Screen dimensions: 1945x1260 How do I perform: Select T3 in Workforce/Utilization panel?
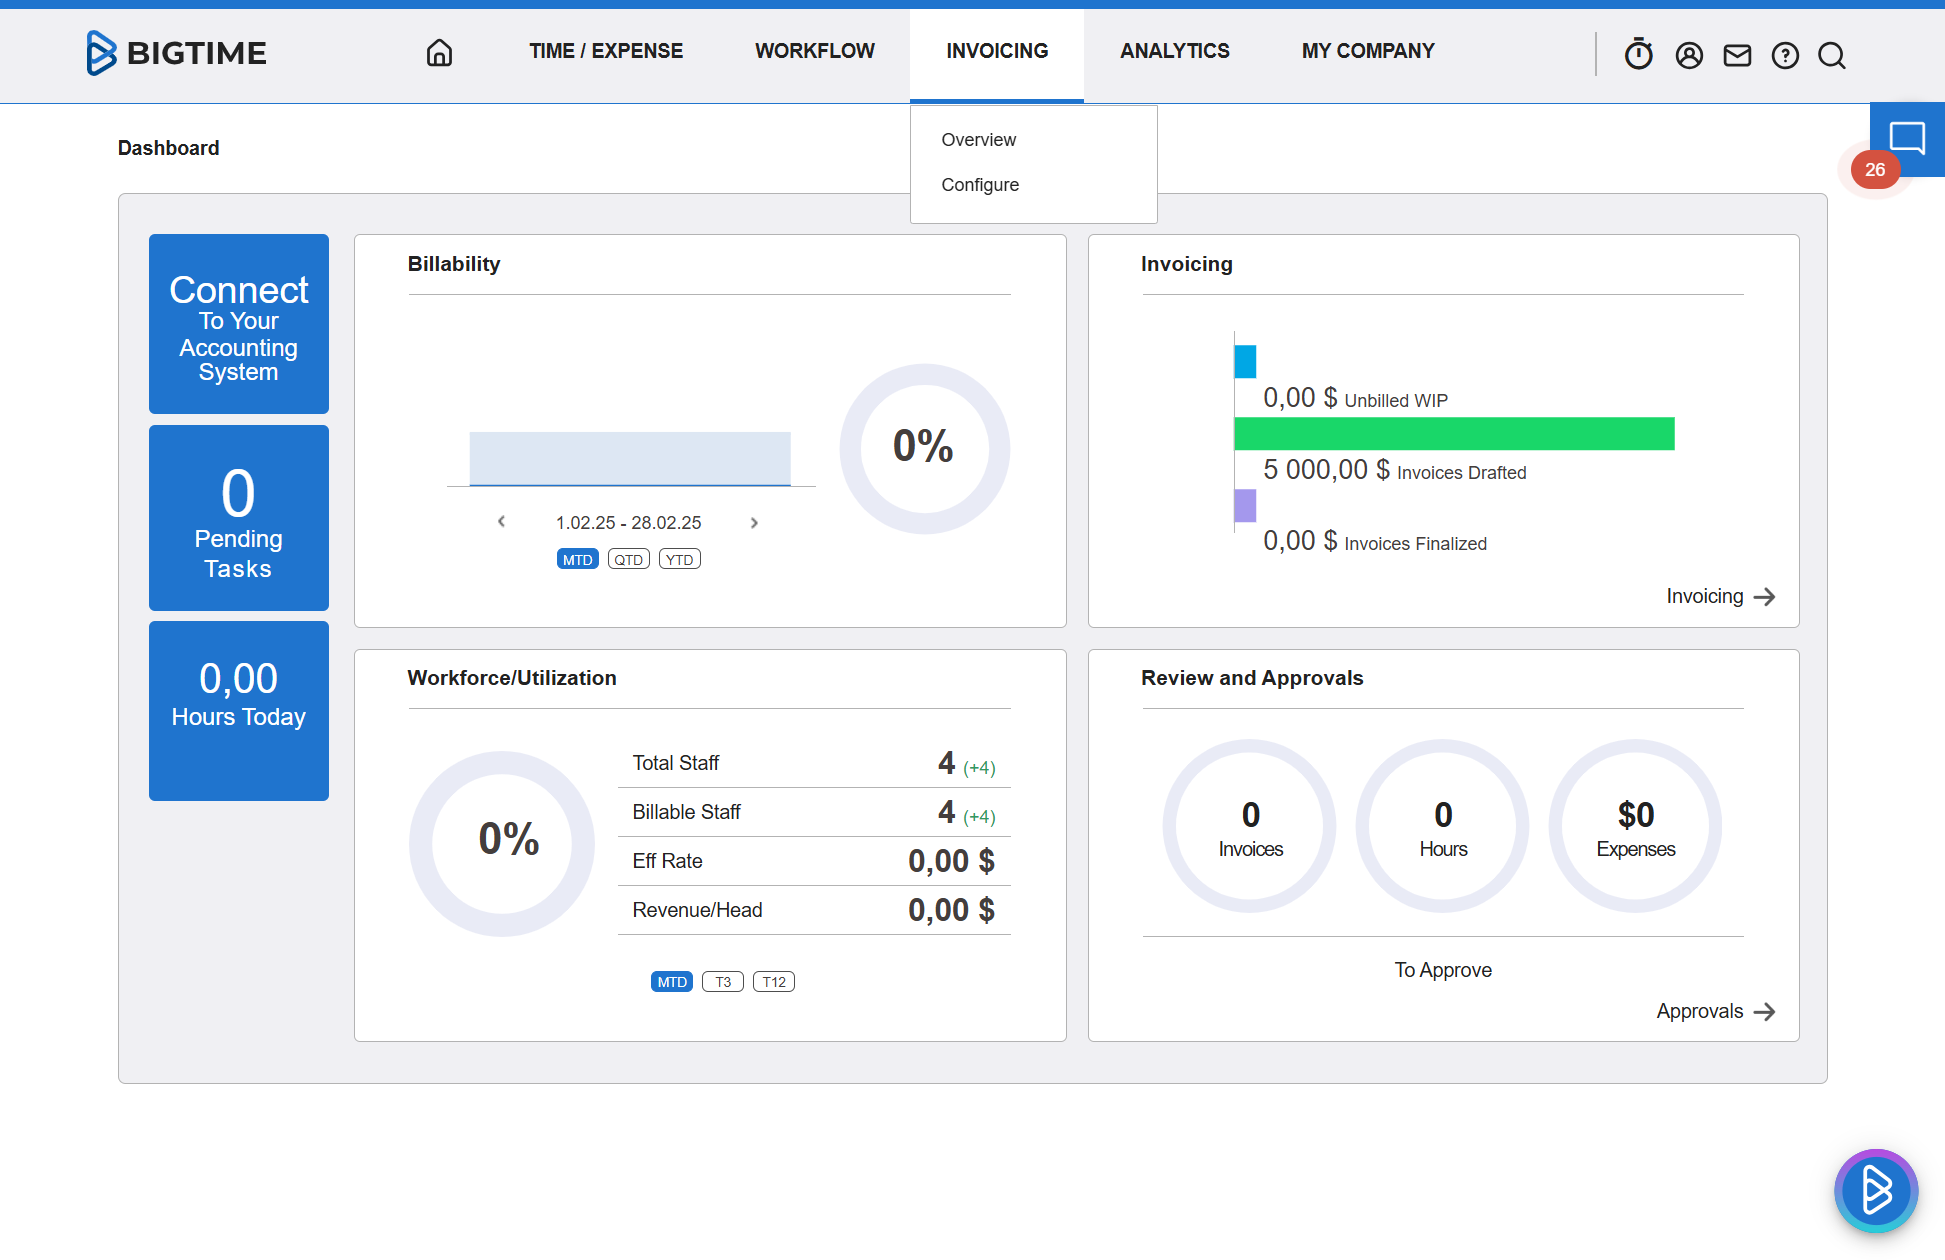pos(723,982)
